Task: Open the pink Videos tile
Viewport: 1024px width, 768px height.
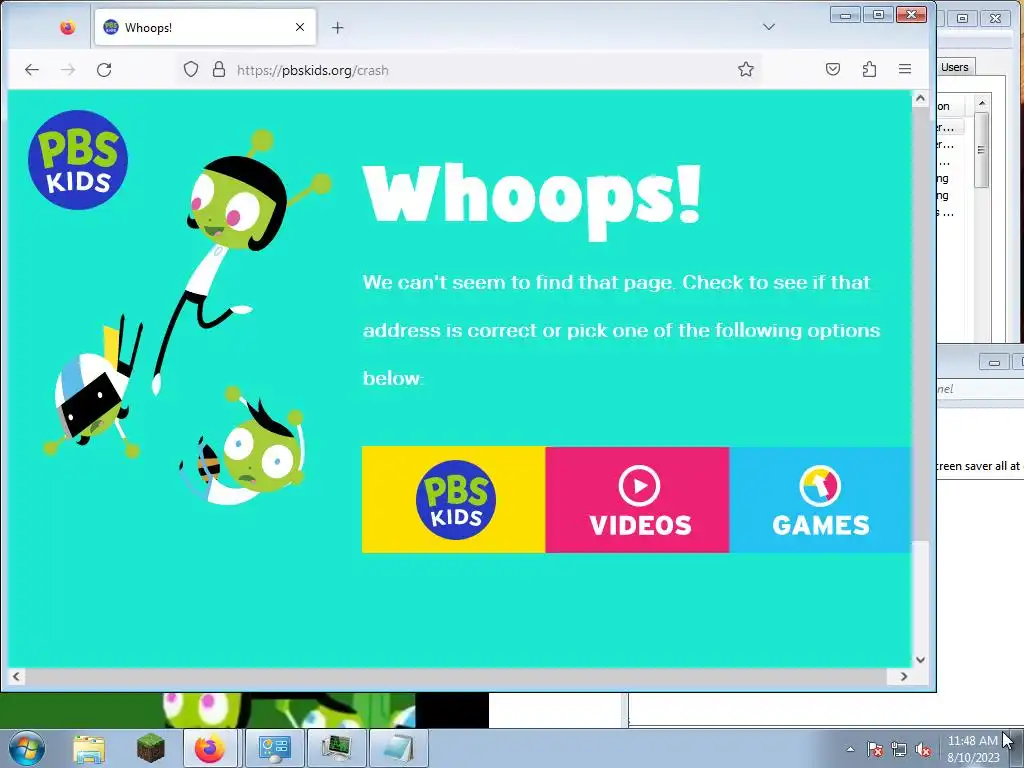Action: [x=637, y=500]
